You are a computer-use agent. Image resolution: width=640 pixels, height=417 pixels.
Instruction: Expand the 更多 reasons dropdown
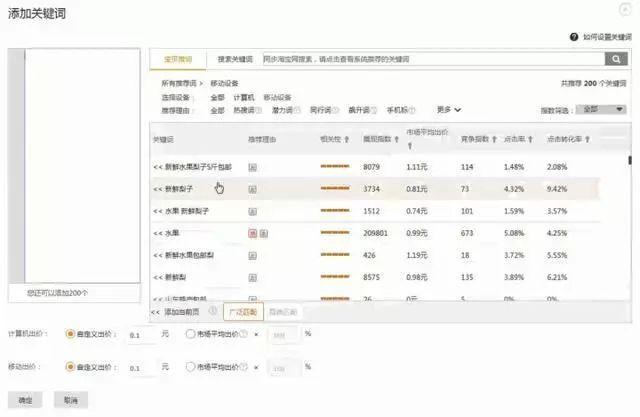click(x=449, y=110)
